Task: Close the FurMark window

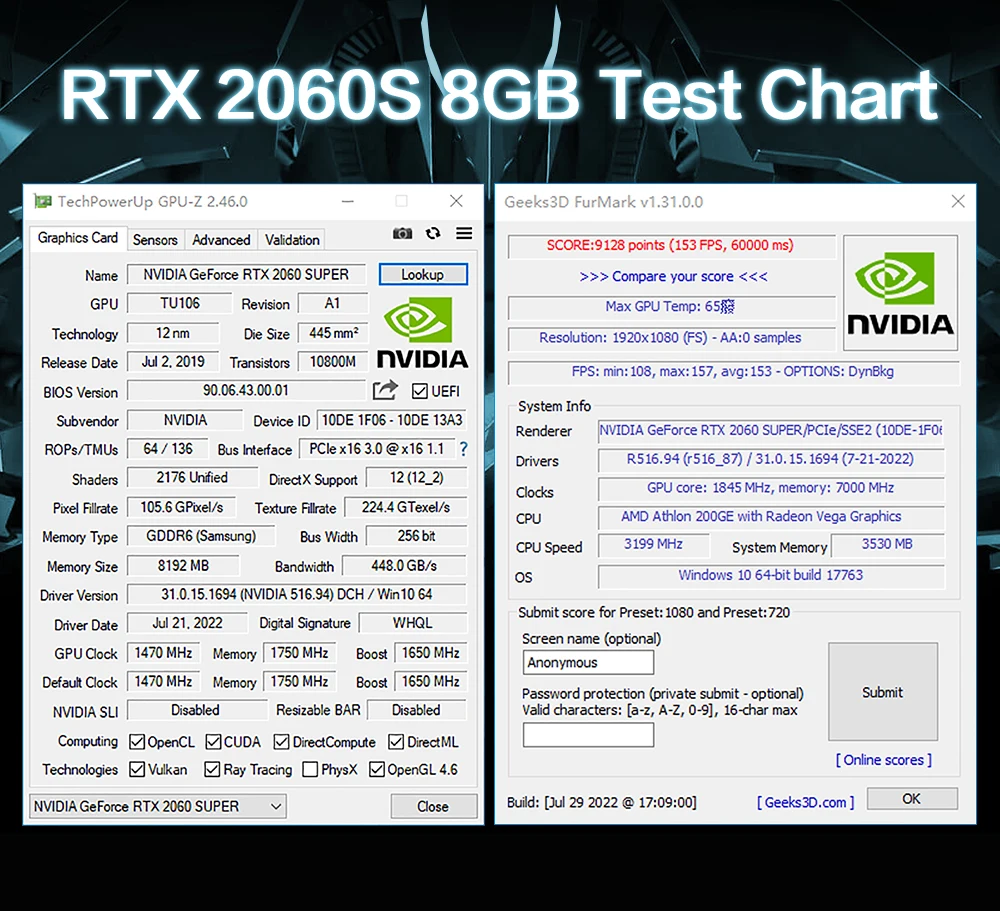Action: coord(957,202)
